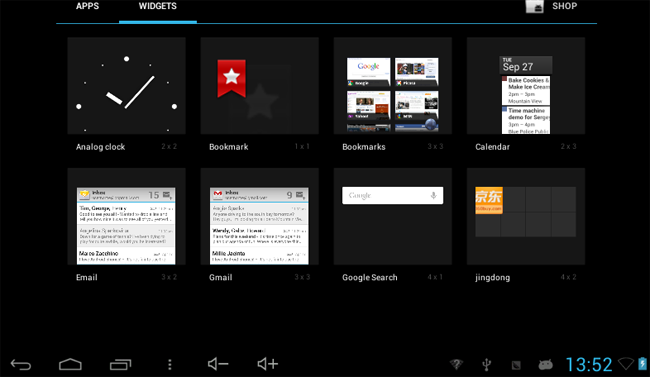Switch to the APPS tab
The image size is (650, 377).
87,6
